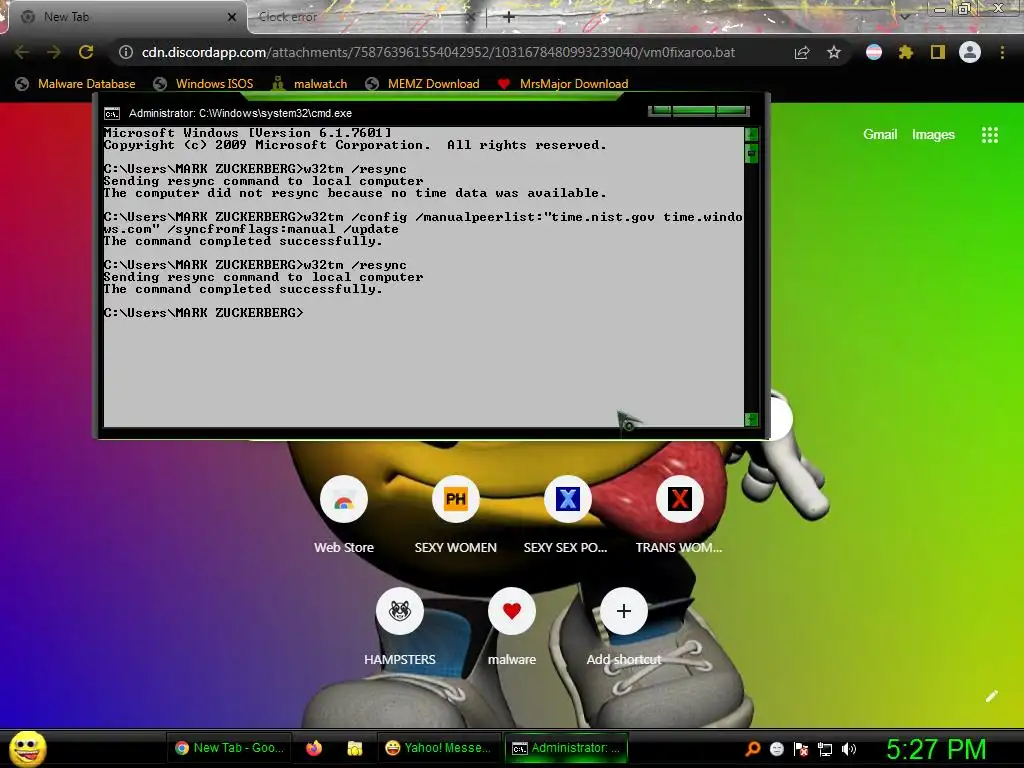Open the file explorer taskbar icon
Viewport: 1024px width, 768px height.
[x=354, y=748]
